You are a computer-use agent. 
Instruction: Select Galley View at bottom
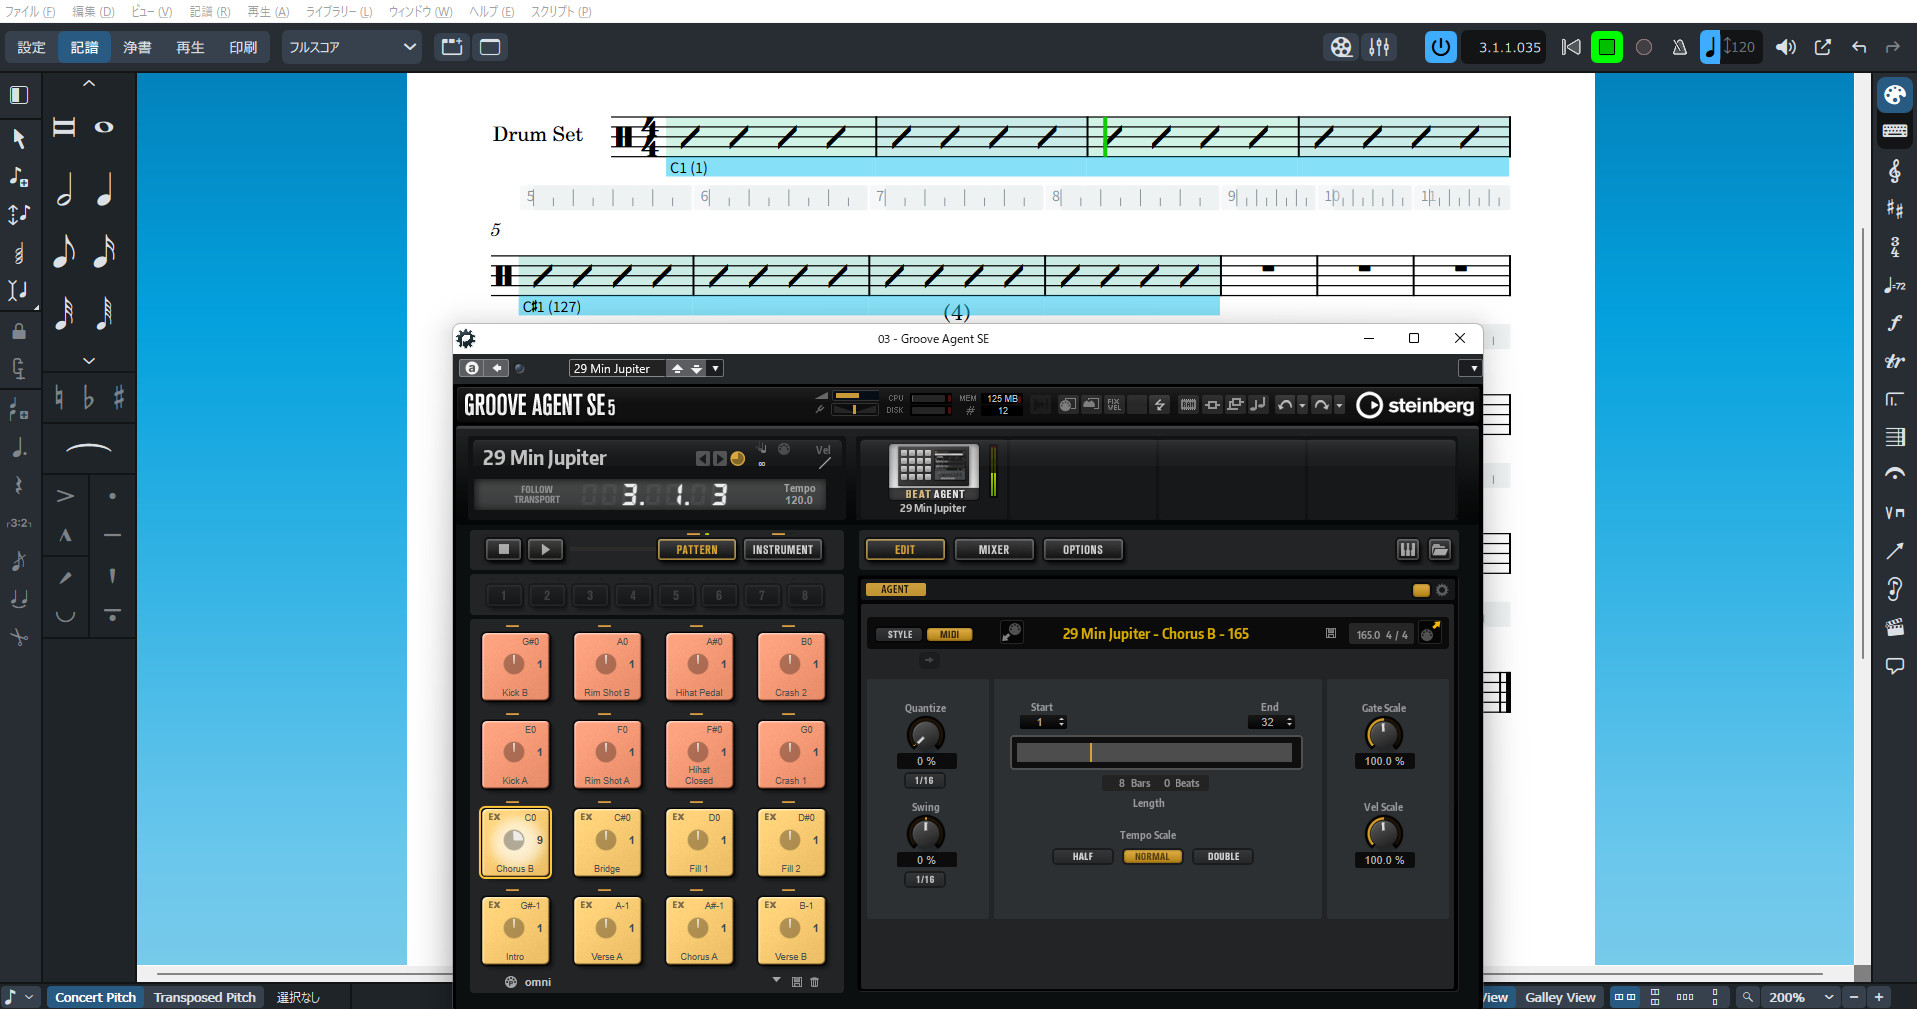click(1560, 997)
